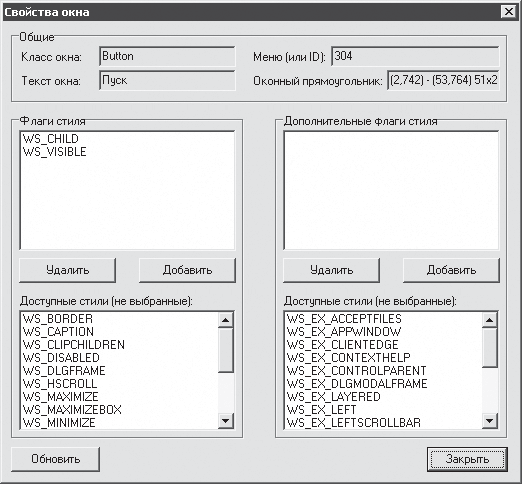Click up arrow of WS styles list scrollbar
This screenshot has width=522, height=484.
(226, 320)
